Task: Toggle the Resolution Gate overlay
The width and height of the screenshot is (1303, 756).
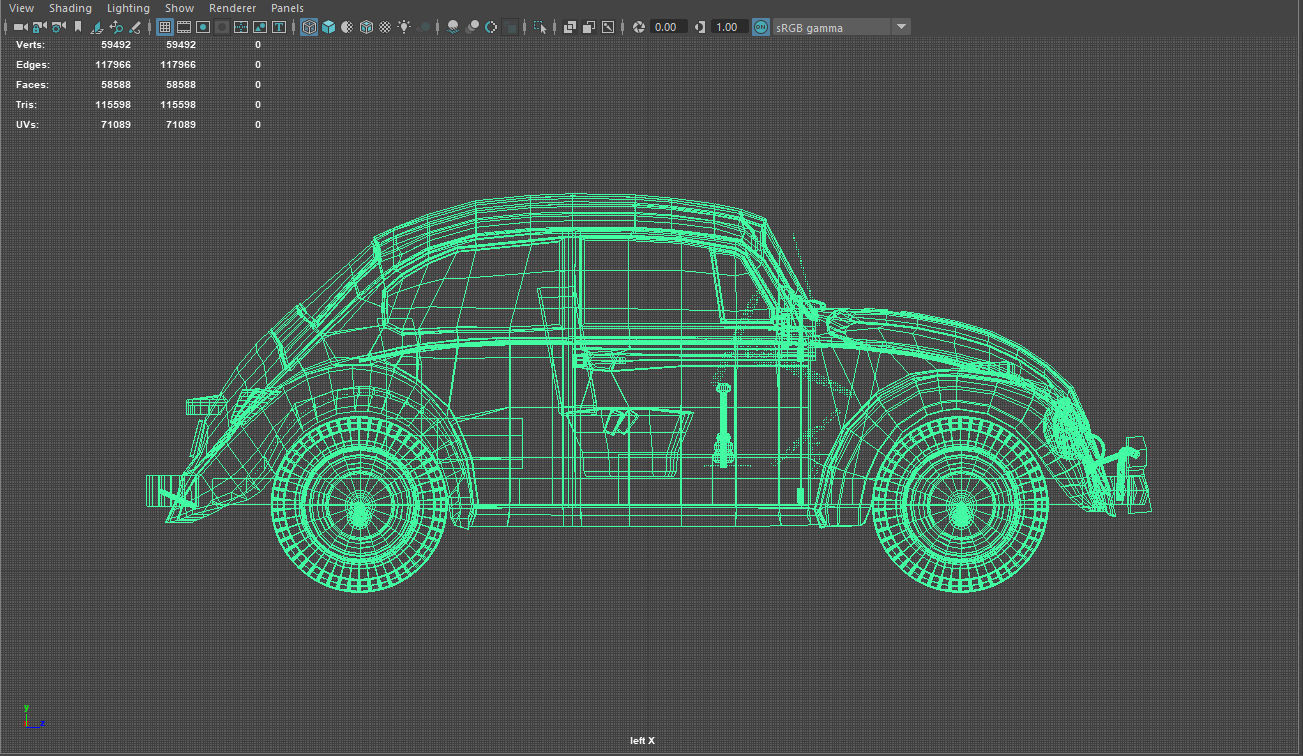Action: (203, 27)
